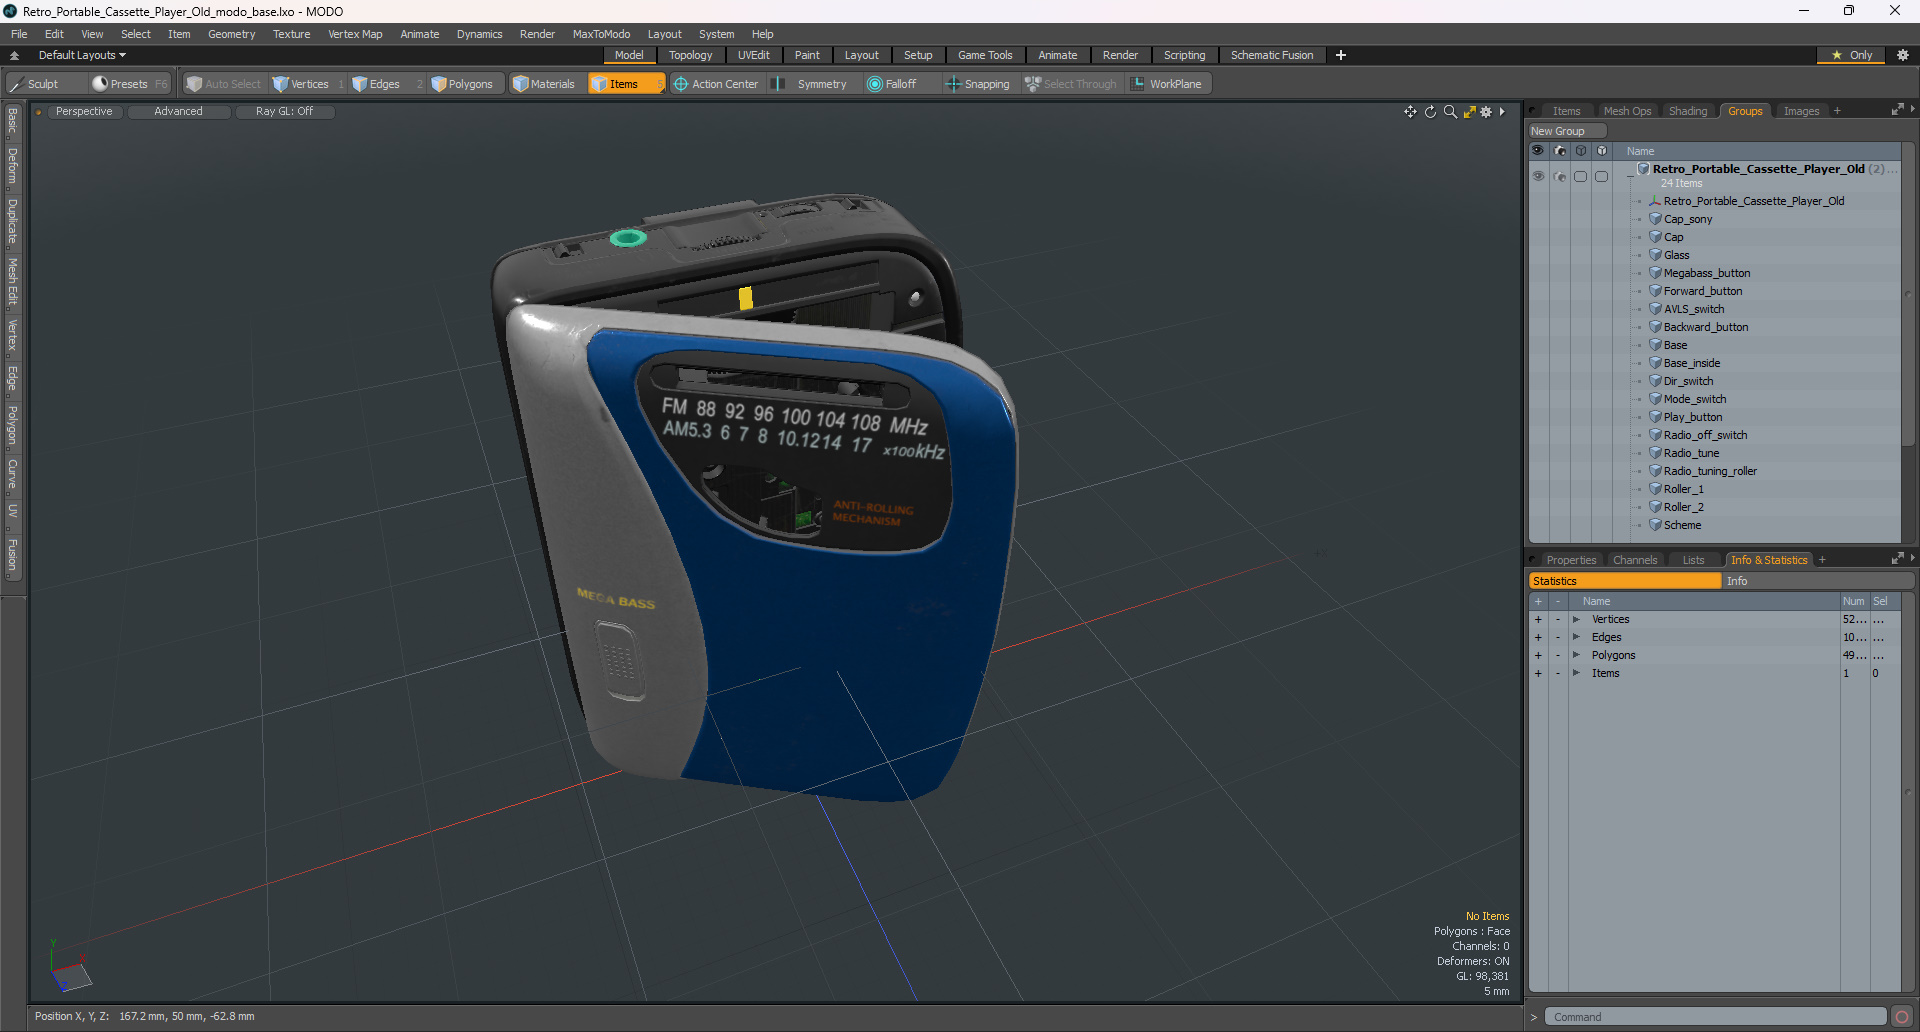Add a new tab beside Images tab

[1837, 111]
